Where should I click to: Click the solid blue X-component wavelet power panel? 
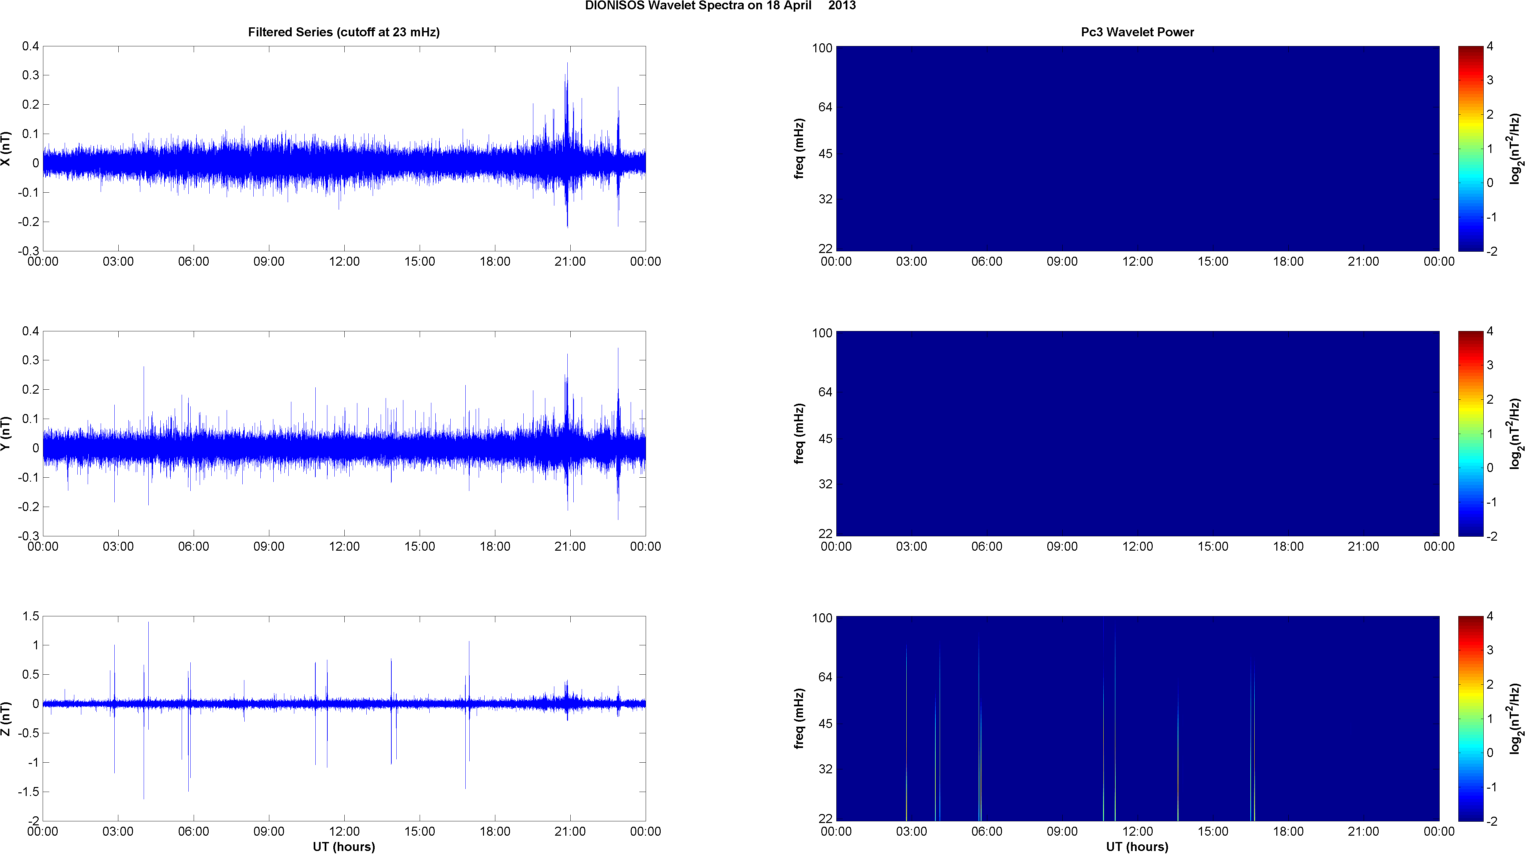click(1137, 148)
